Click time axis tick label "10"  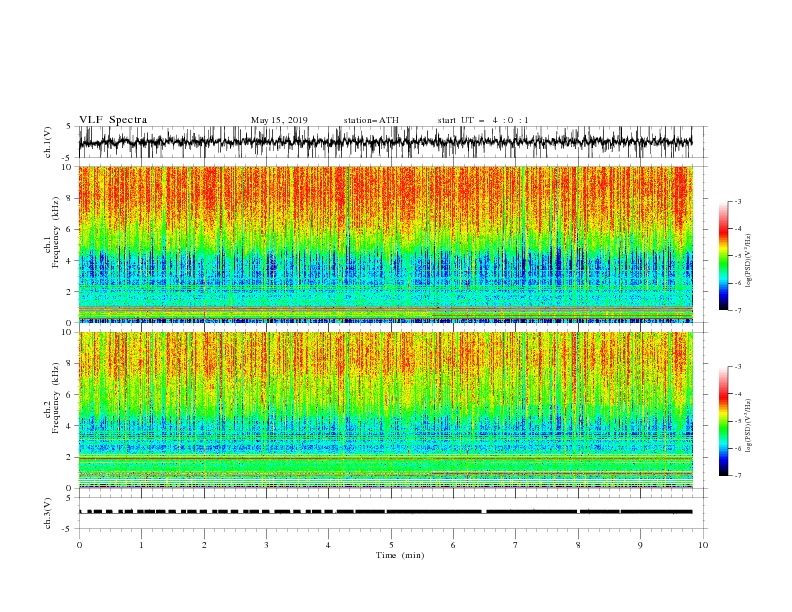tap(703, 545)
